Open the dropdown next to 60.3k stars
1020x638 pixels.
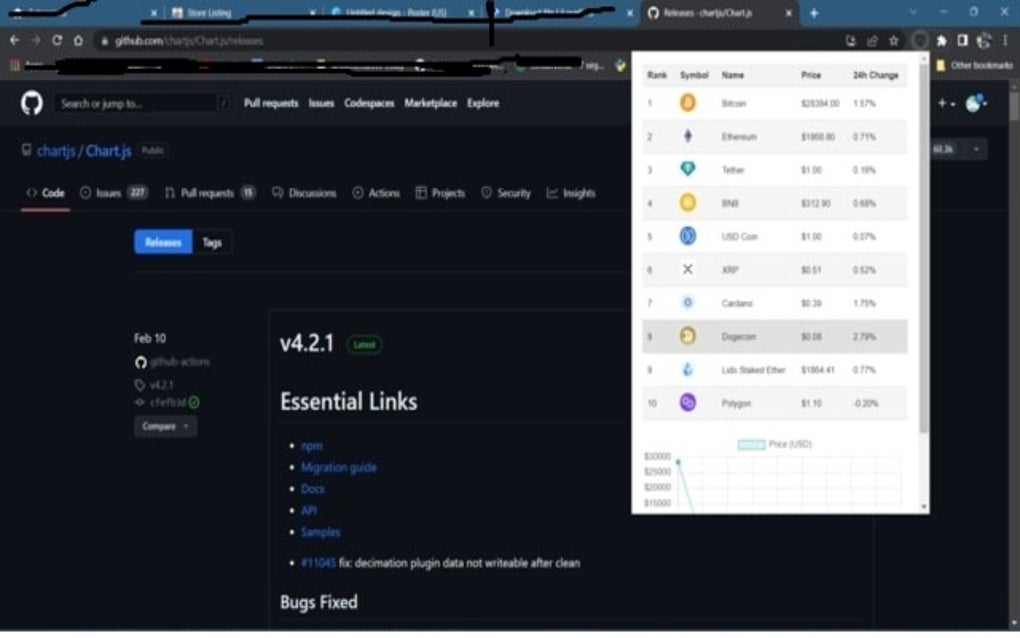(976, 149)
